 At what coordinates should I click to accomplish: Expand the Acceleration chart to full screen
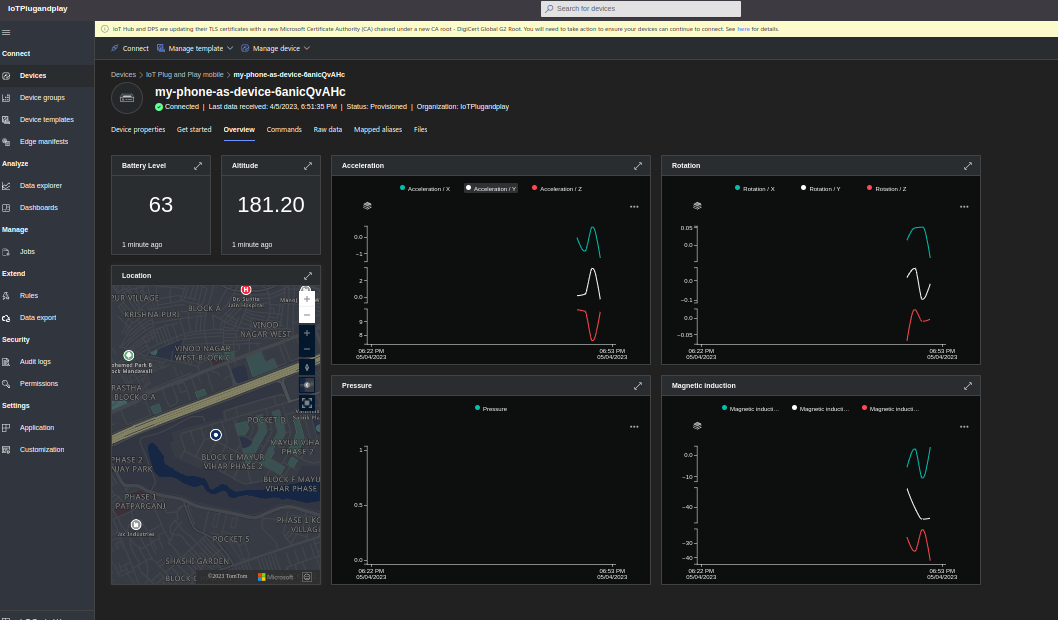coord(638,166)
